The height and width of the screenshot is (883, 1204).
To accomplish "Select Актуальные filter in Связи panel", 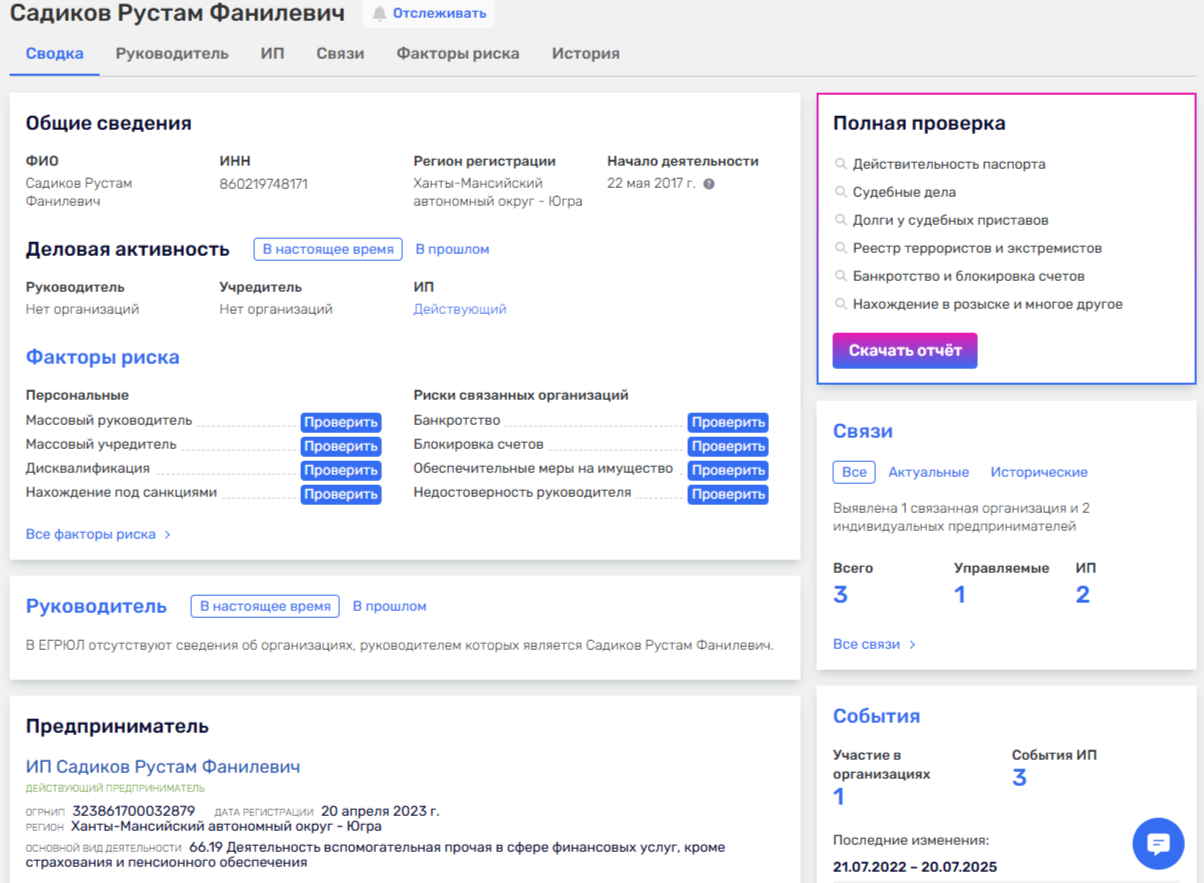I will [x=928, y=472].
